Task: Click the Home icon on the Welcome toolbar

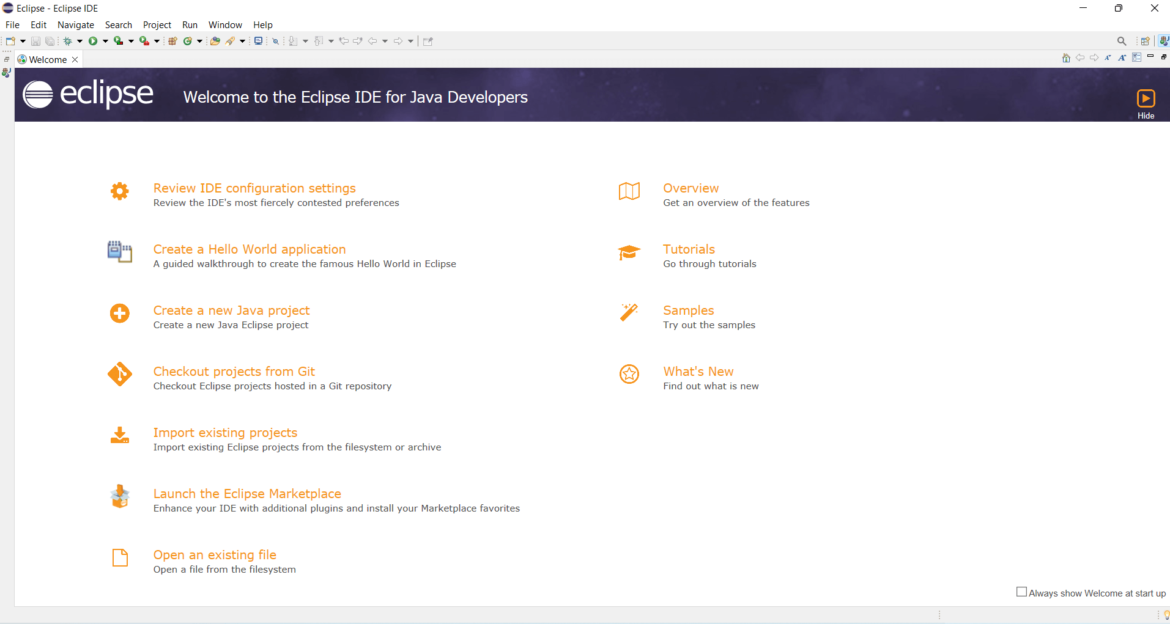Action: click(1066, 57)
